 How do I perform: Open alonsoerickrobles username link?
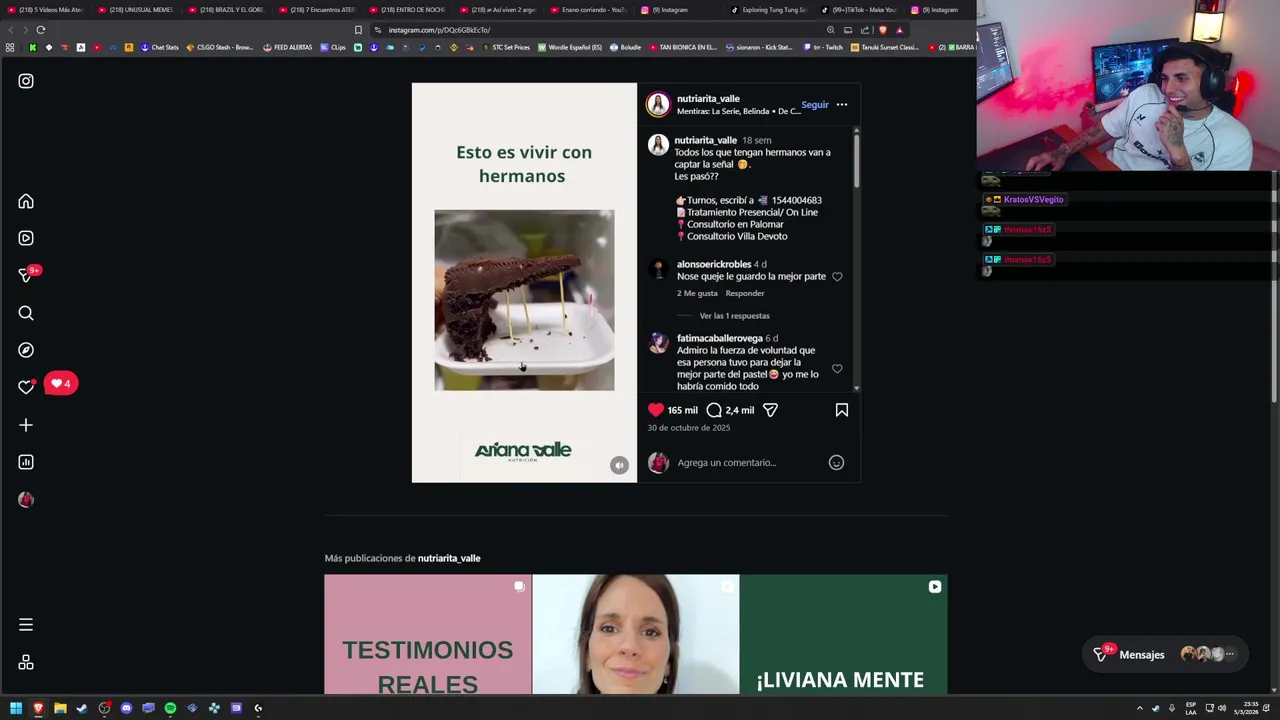coord(714,265)
